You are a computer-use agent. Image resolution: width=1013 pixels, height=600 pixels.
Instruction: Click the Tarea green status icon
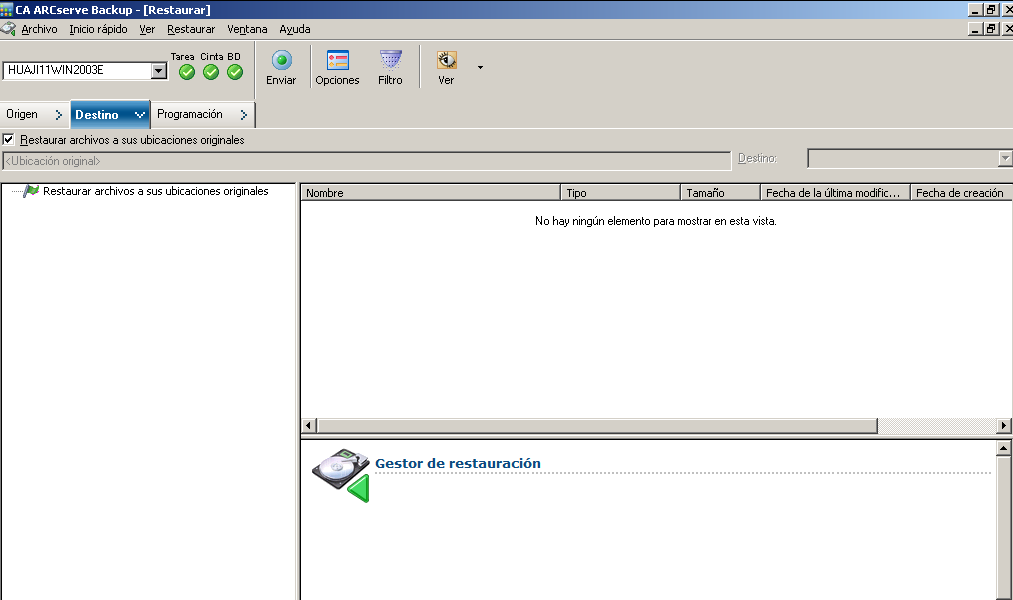tap(186, 72)
